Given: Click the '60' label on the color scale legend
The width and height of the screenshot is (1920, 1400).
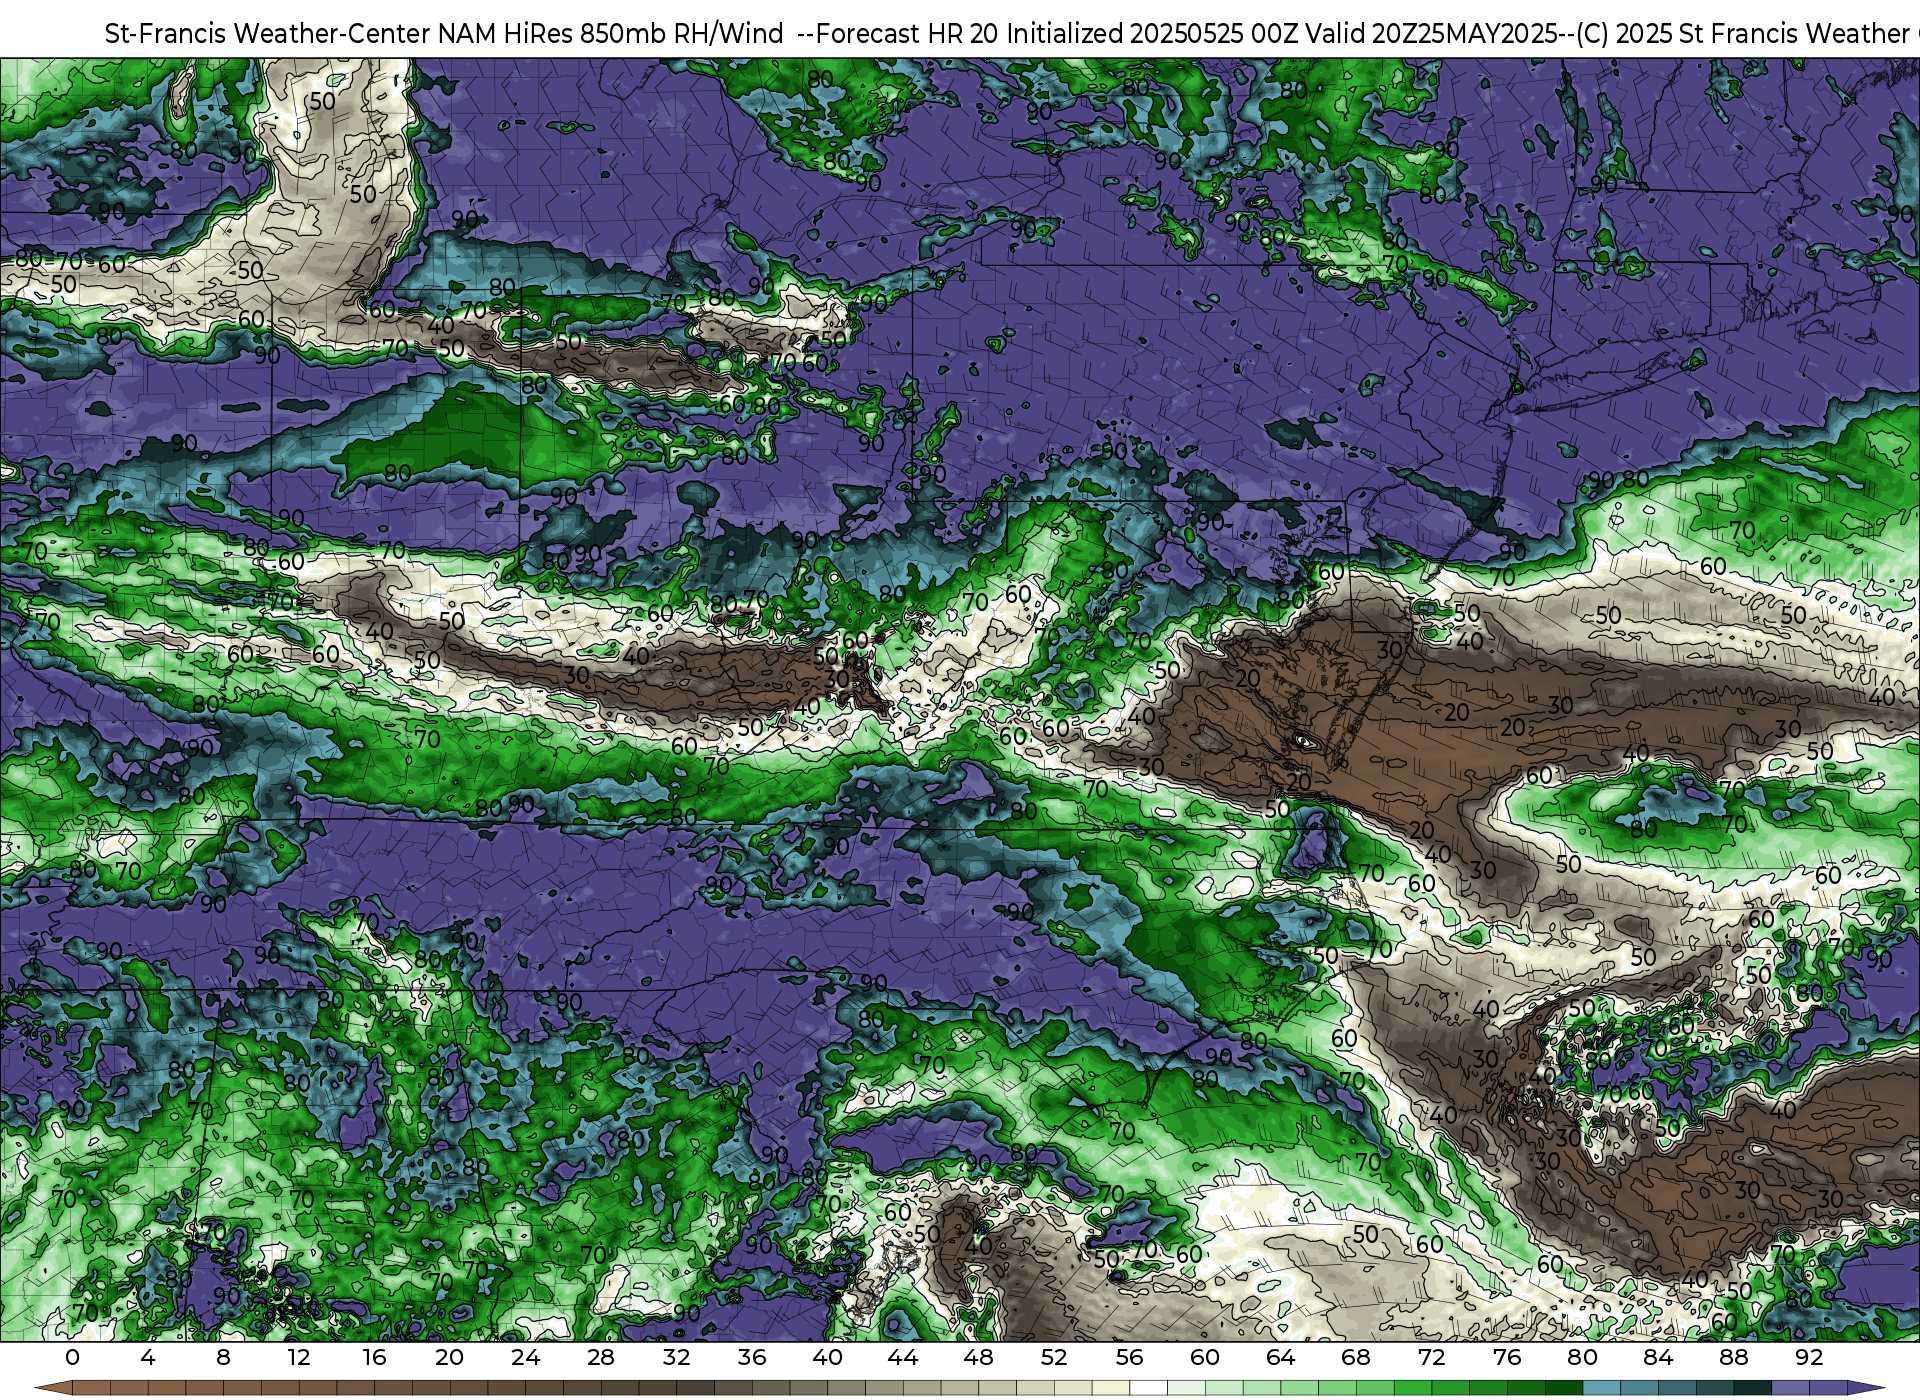Looking at the screenshot, I should coord(1205,1357).
